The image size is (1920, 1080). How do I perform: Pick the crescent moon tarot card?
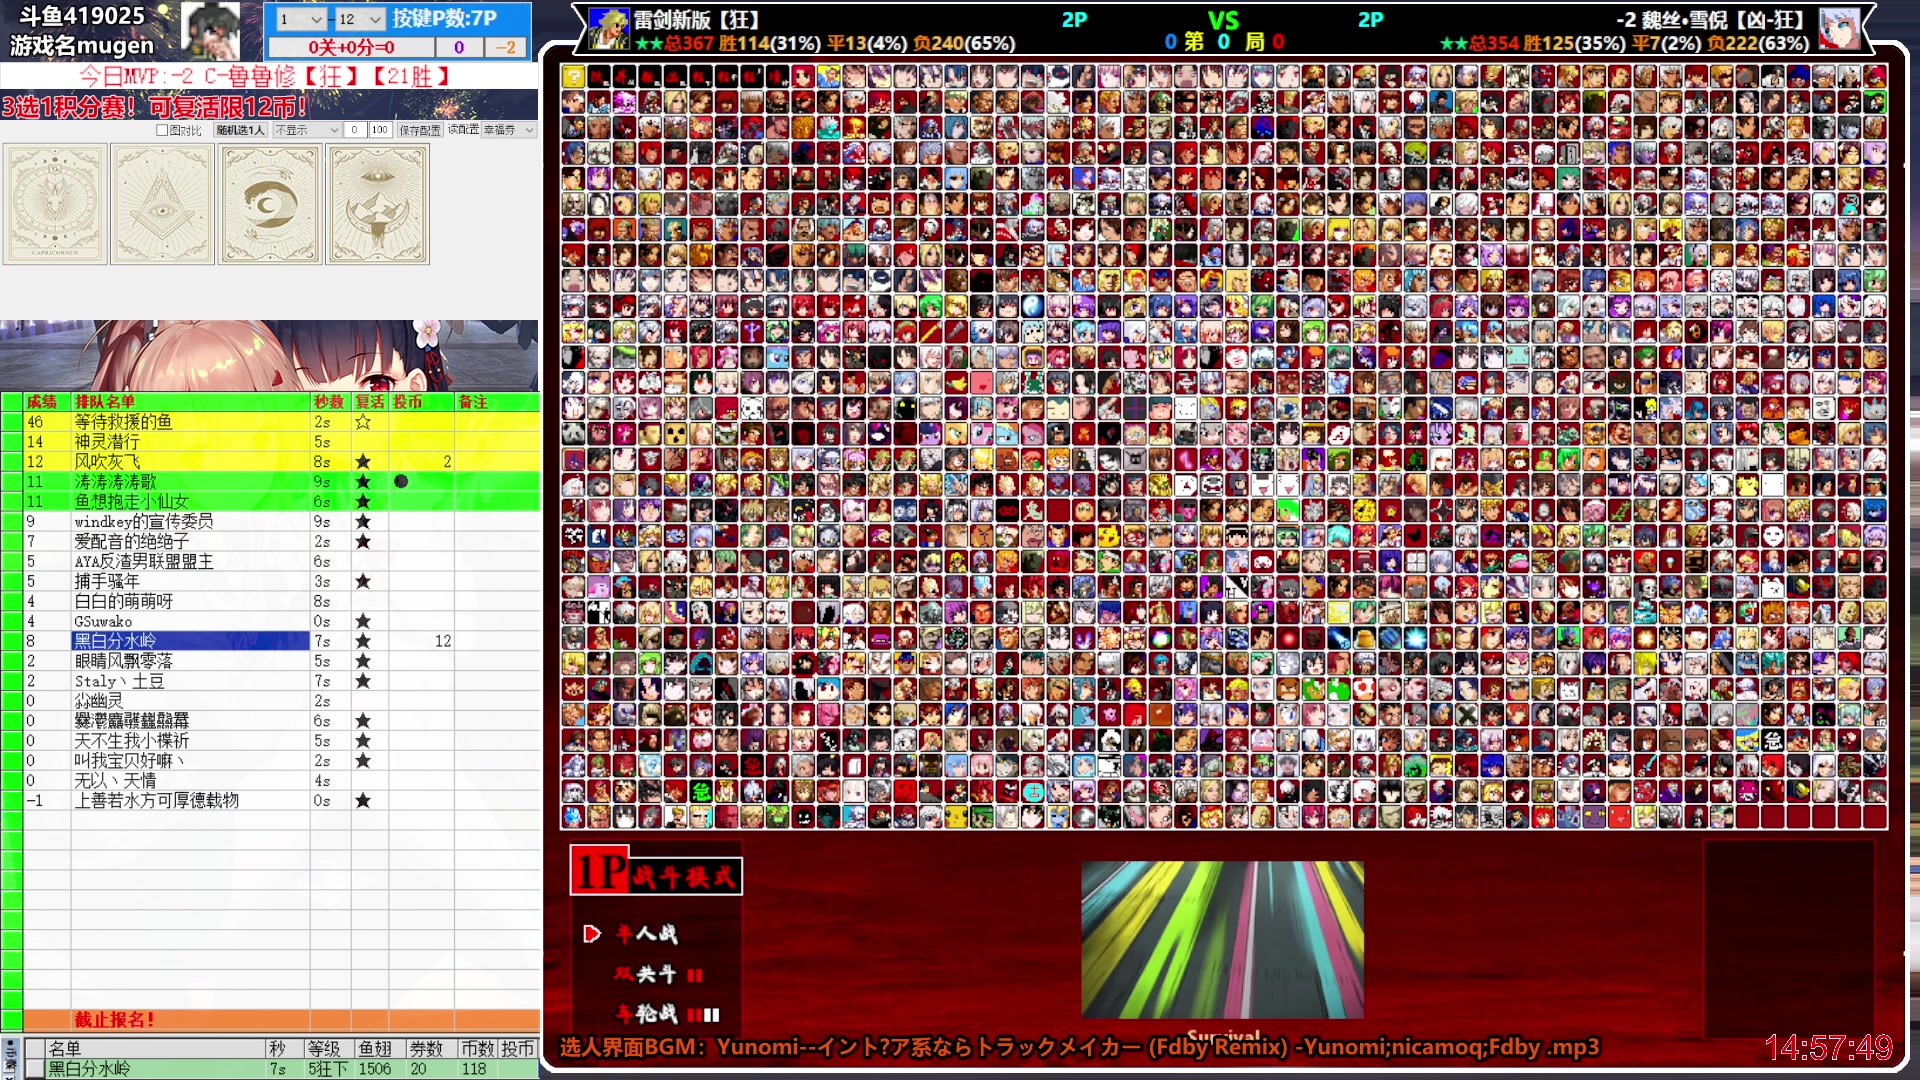270,204
